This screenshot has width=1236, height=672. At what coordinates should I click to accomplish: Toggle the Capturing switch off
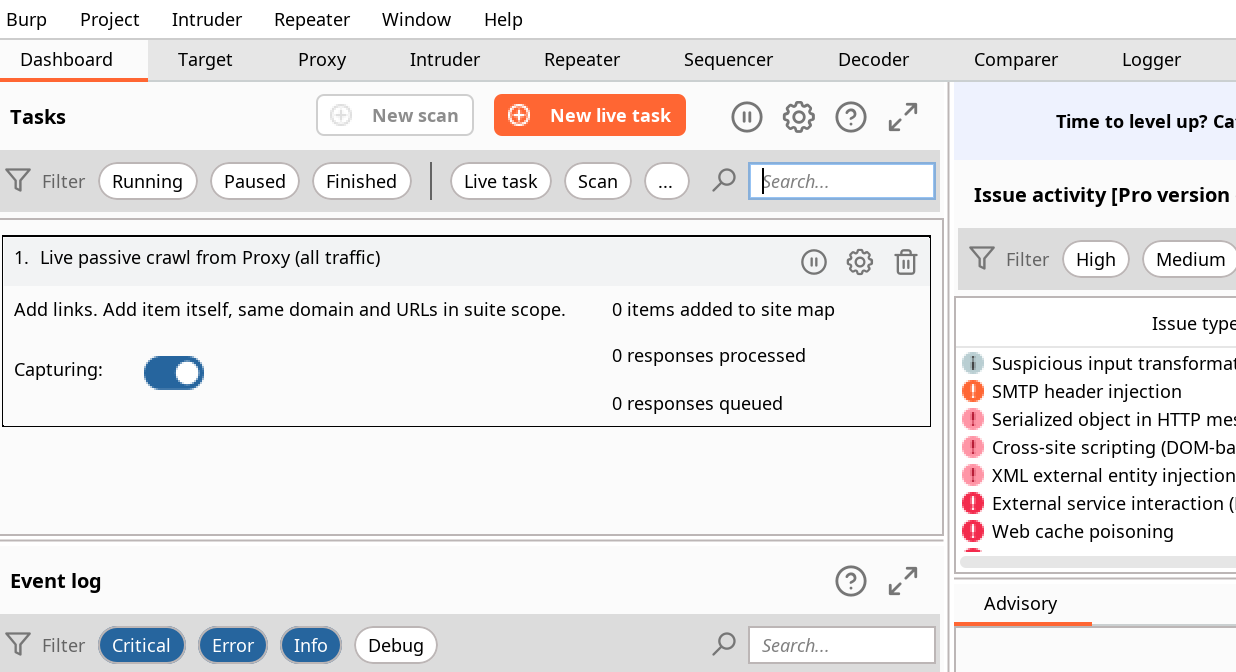point(174,373)
